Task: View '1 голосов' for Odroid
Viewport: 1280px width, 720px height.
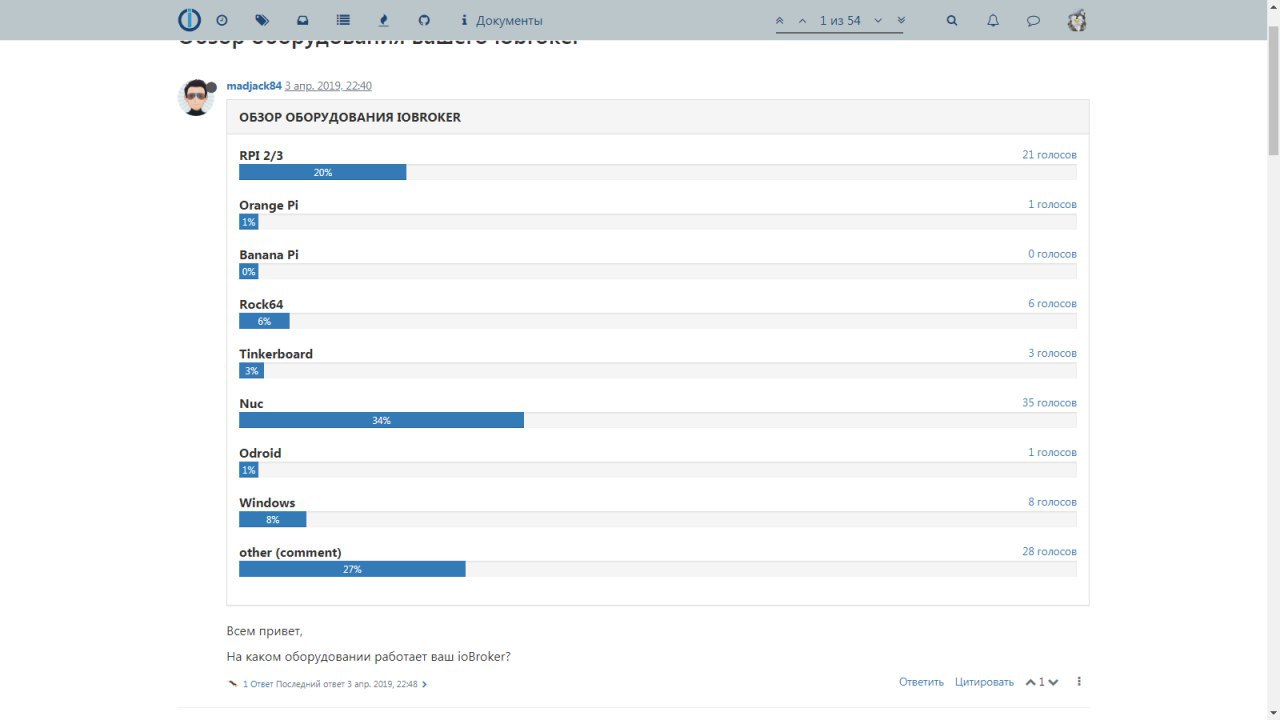Action: click(1052, 452)
